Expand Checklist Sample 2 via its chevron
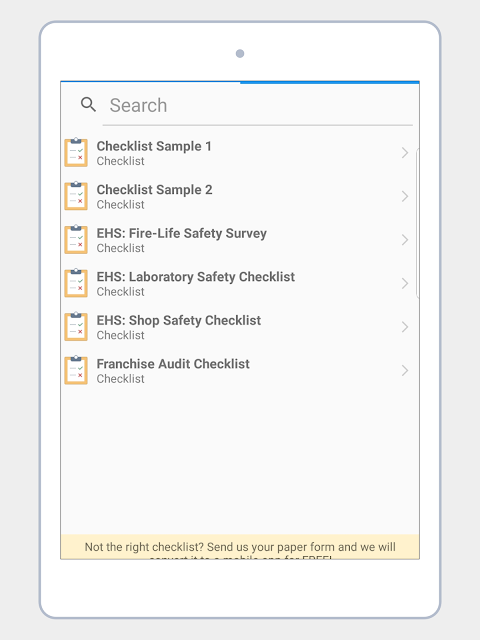 point(404,196)
